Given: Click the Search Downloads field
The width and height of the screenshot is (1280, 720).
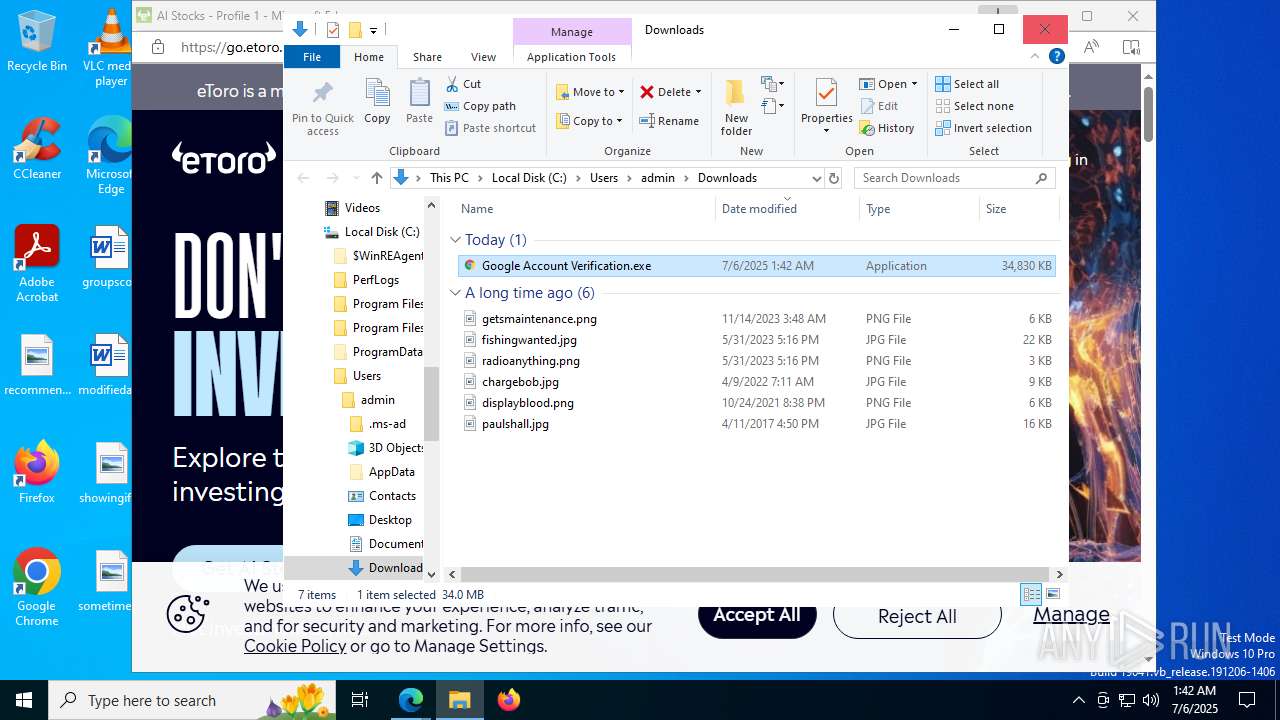Looking at the screenshot, I should point(955,178).
